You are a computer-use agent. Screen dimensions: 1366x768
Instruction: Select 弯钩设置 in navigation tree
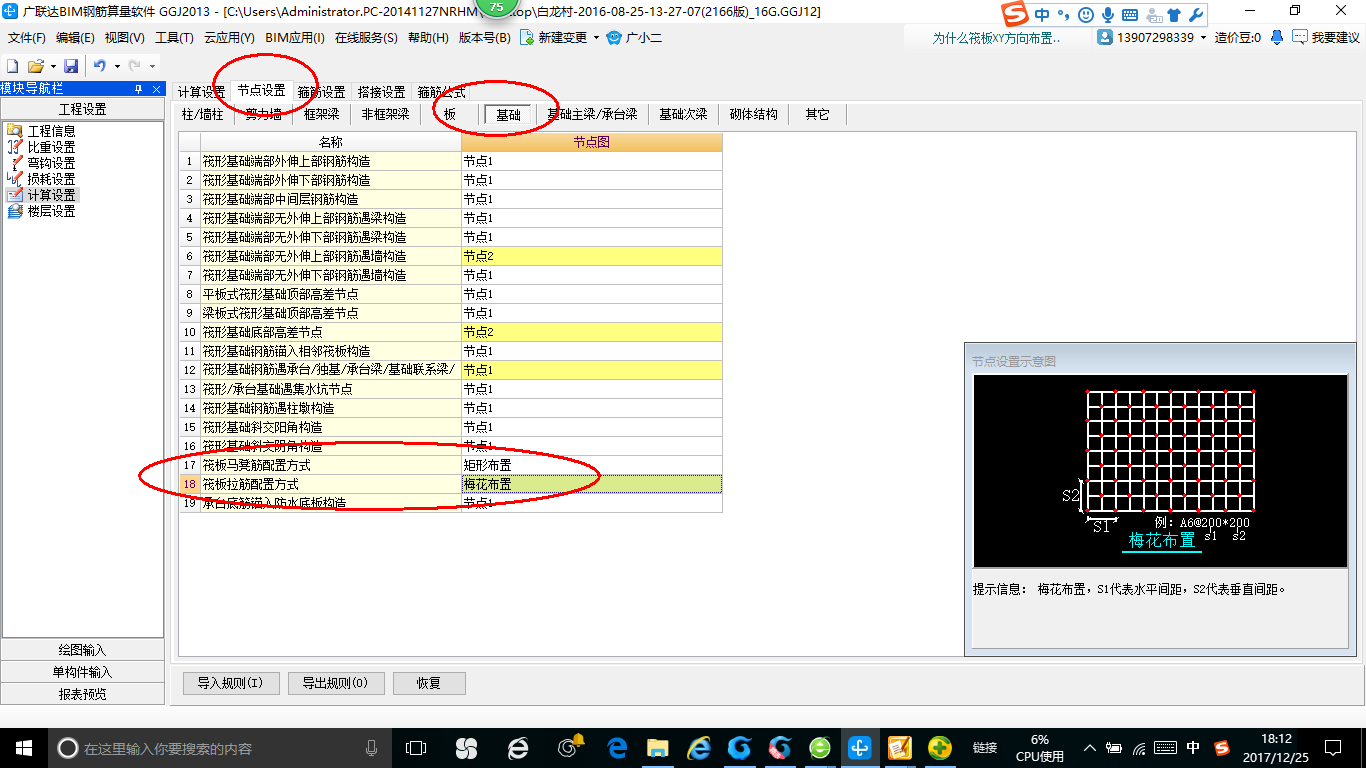point(51,163)
